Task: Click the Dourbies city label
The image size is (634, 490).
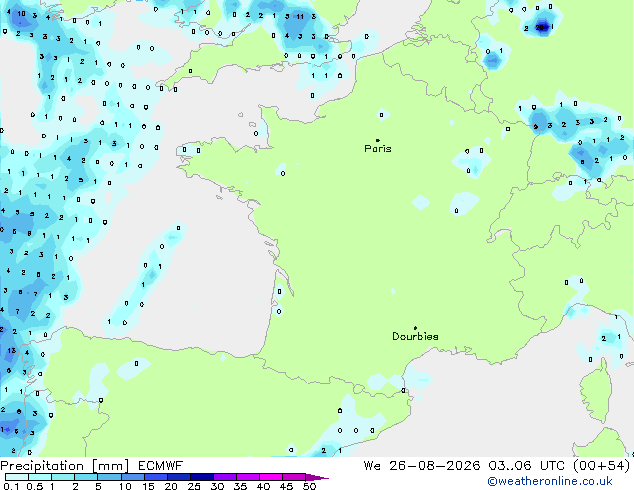Action: pos(415,336)
